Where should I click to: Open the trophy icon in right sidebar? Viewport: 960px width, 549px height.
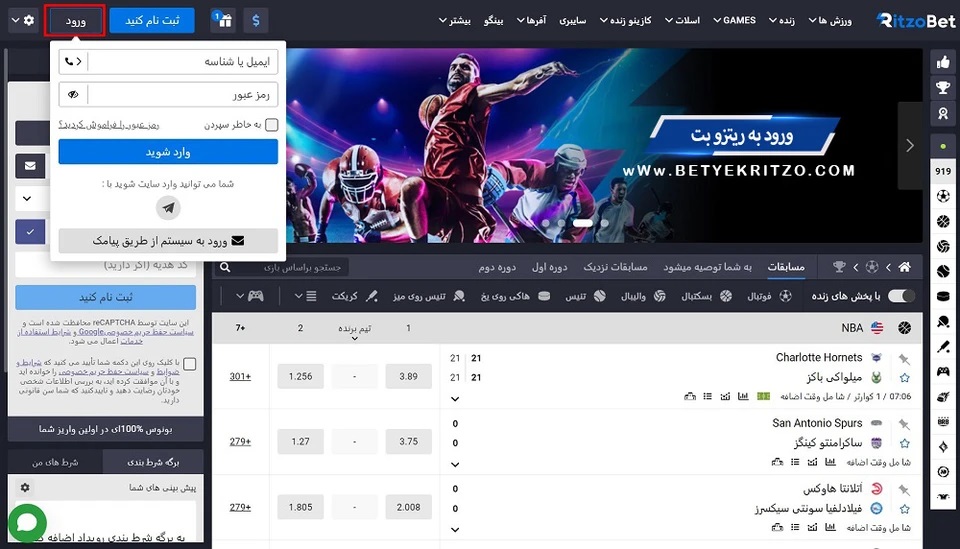(943, 88)
